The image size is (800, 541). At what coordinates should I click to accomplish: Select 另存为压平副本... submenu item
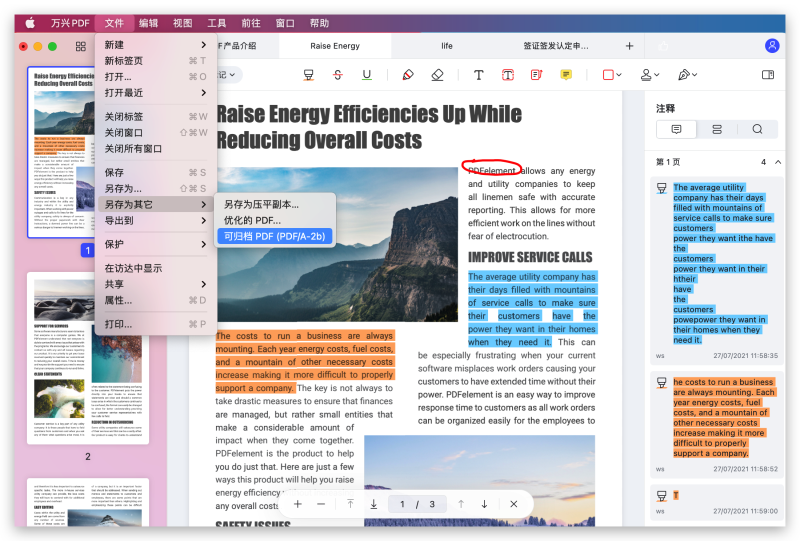coord(274,205)
